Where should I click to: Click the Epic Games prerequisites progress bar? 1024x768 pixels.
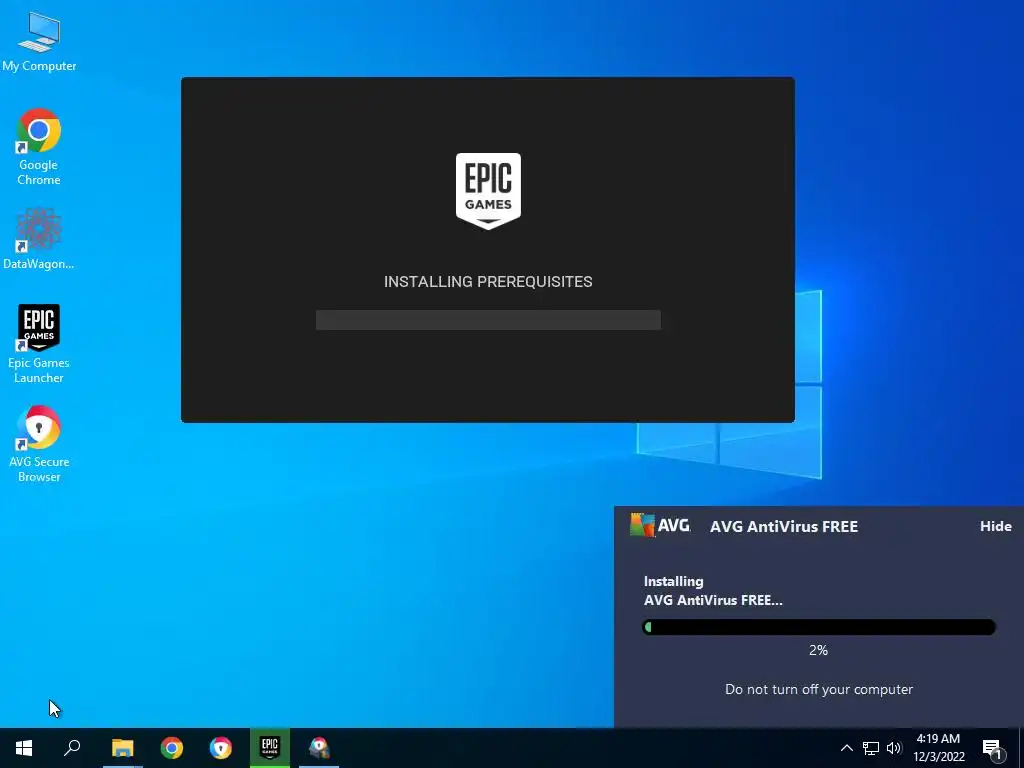coord(488,320)
